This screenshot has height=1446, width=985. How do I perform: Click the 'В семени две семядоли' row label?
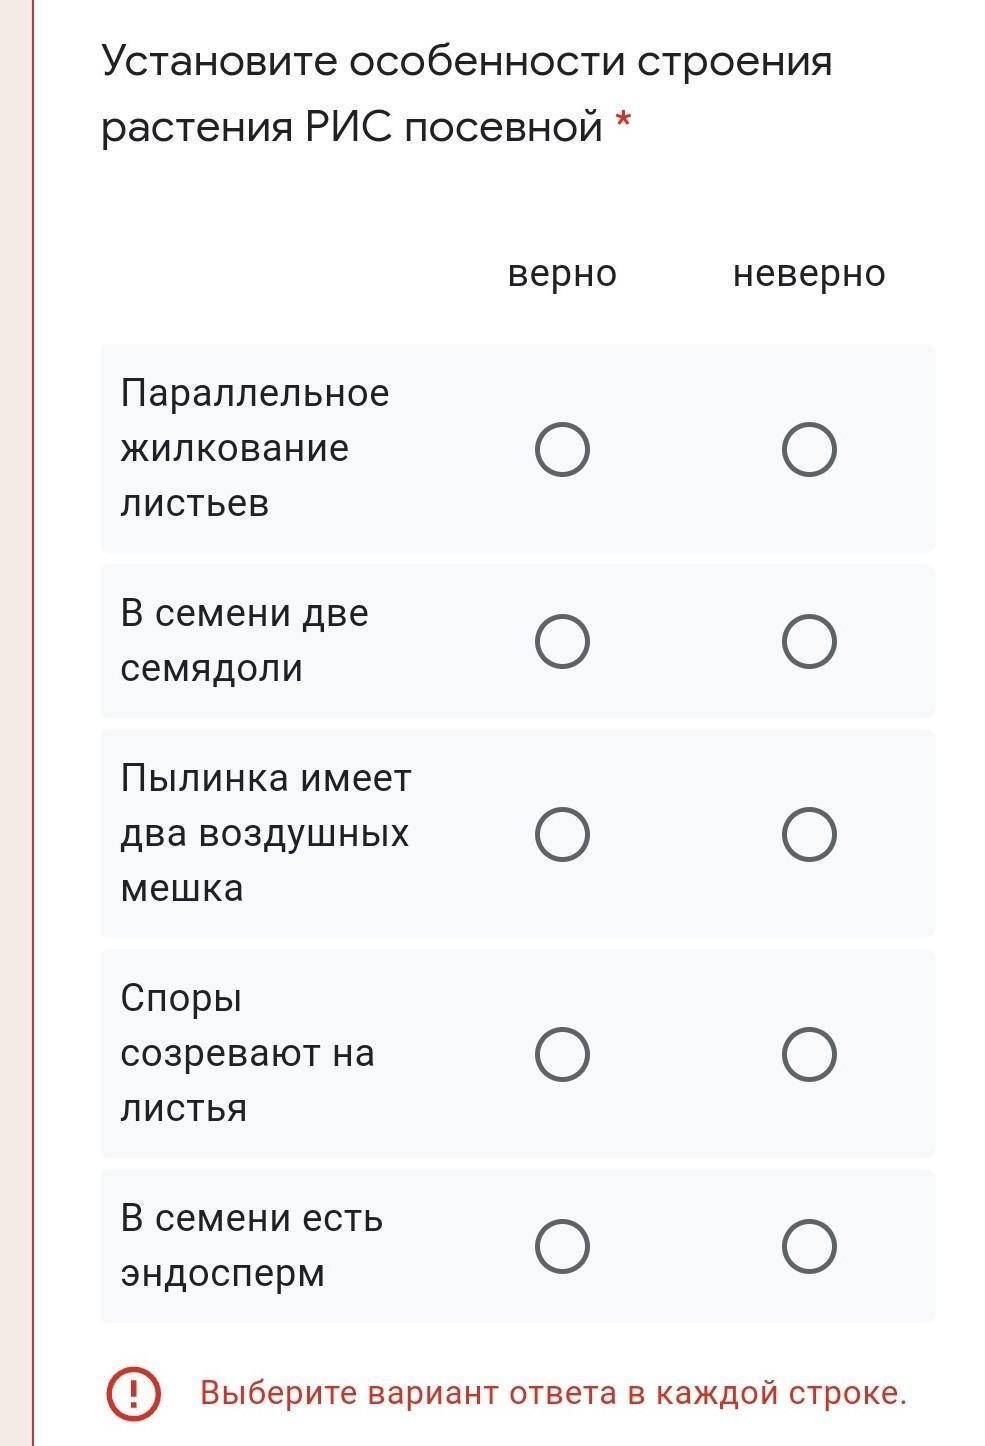tap(244, 640)
